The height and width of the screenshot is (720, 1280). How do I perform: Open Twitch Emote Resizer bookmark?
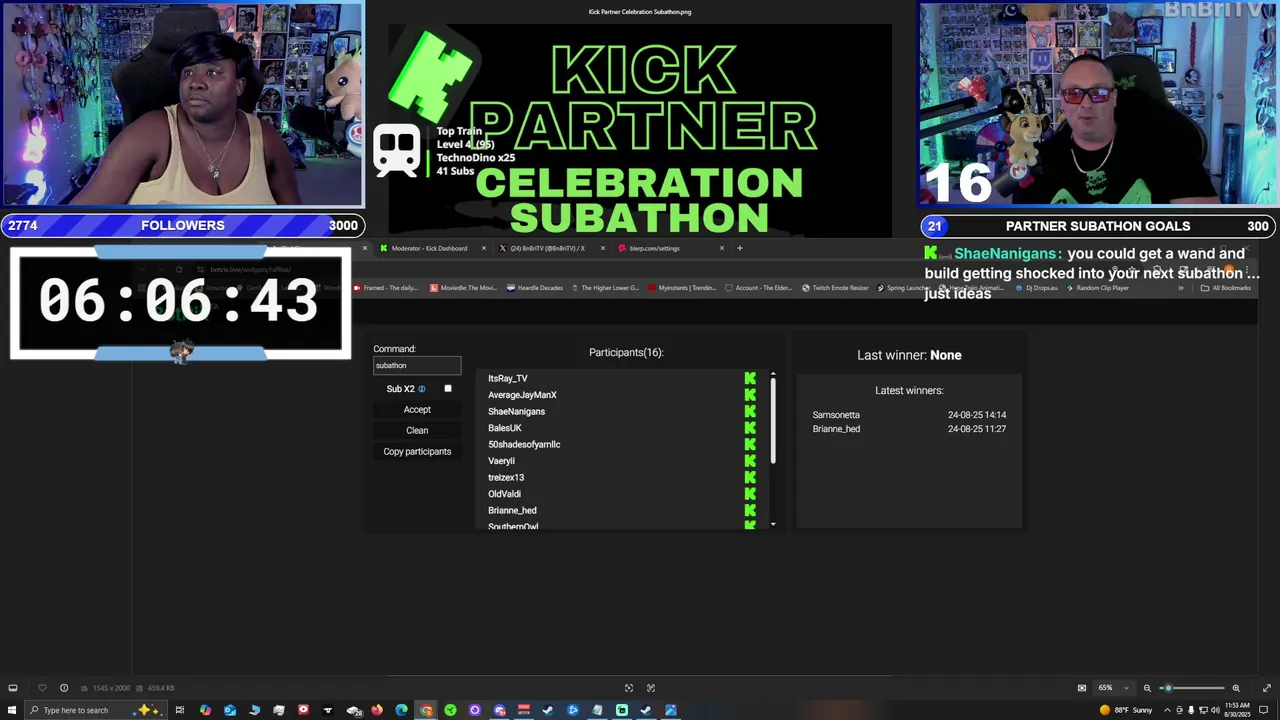(835, 288)
